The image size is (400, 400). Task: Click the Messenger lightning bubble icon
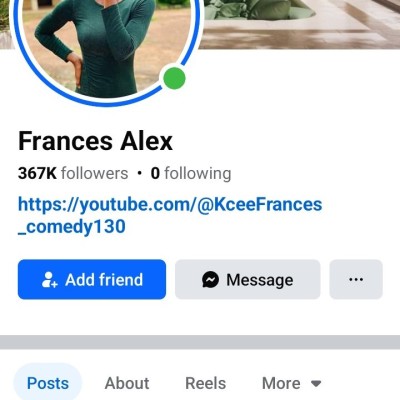[211, 280]
